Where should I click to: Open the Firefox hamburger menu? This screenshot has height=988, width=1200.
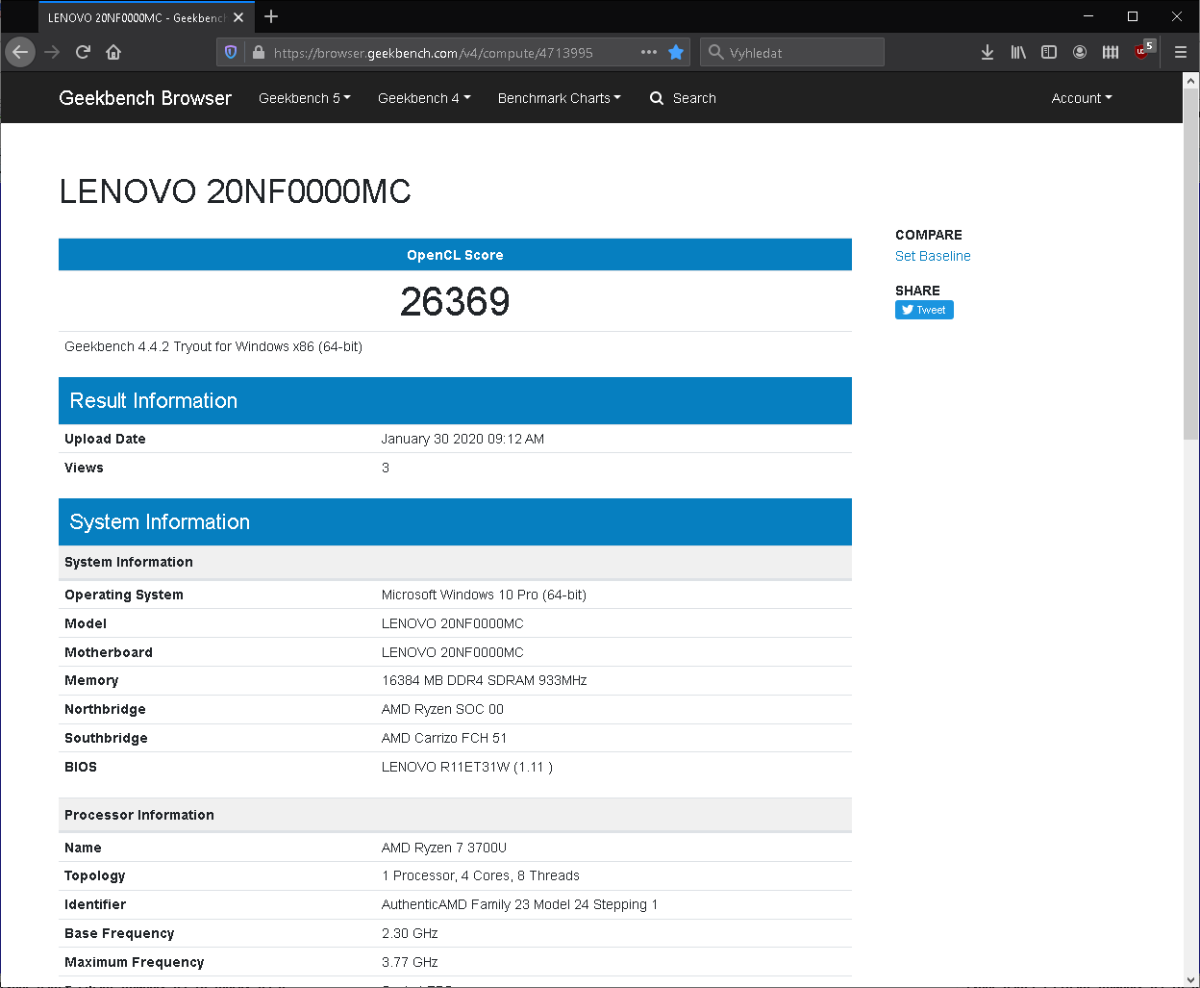tap(1180, 52)
